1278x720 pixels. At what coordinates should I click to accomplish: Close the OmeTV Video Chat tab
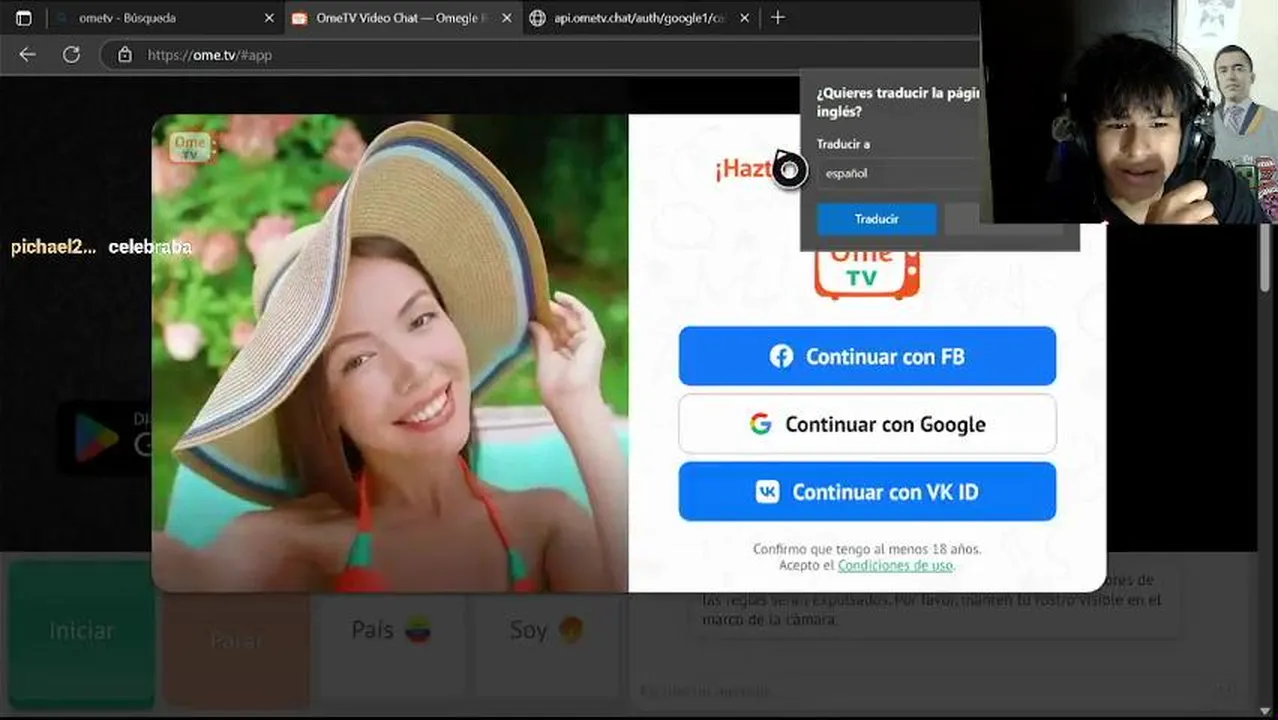(x=507, y=18)
